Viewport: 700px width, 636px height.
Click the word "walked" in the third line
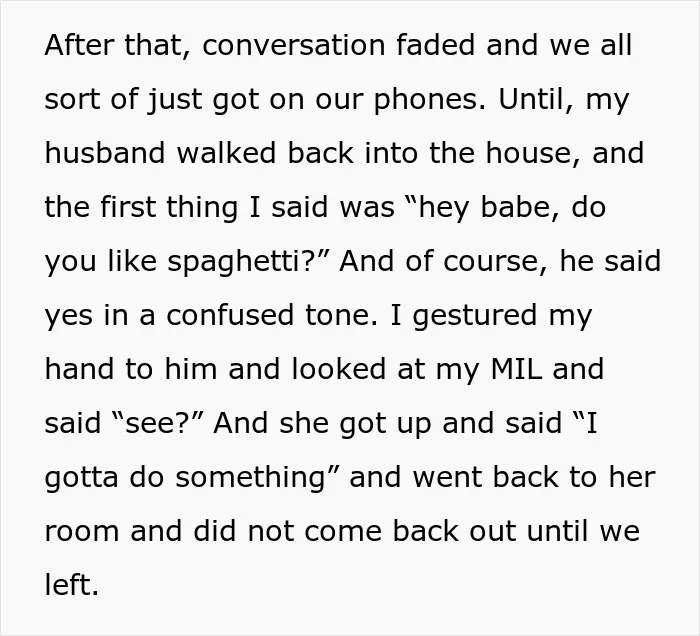(226, 153)
